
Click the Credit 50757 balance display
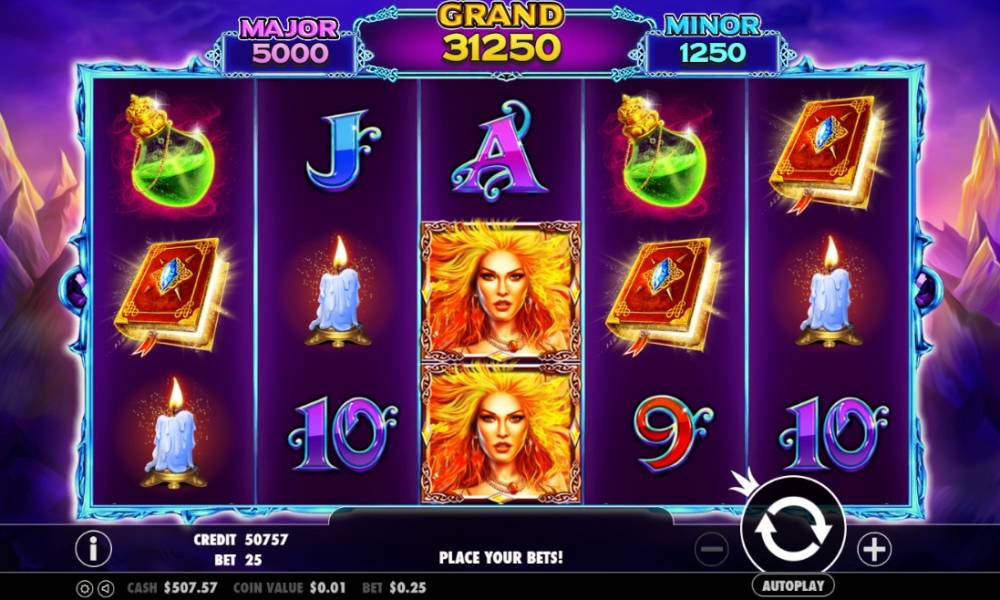(240, 540)
